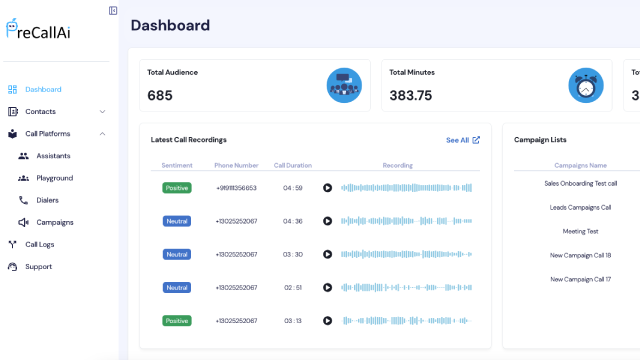
Task: Click the Dashboard grid icon in the sidebar
Action: (13, 89)
